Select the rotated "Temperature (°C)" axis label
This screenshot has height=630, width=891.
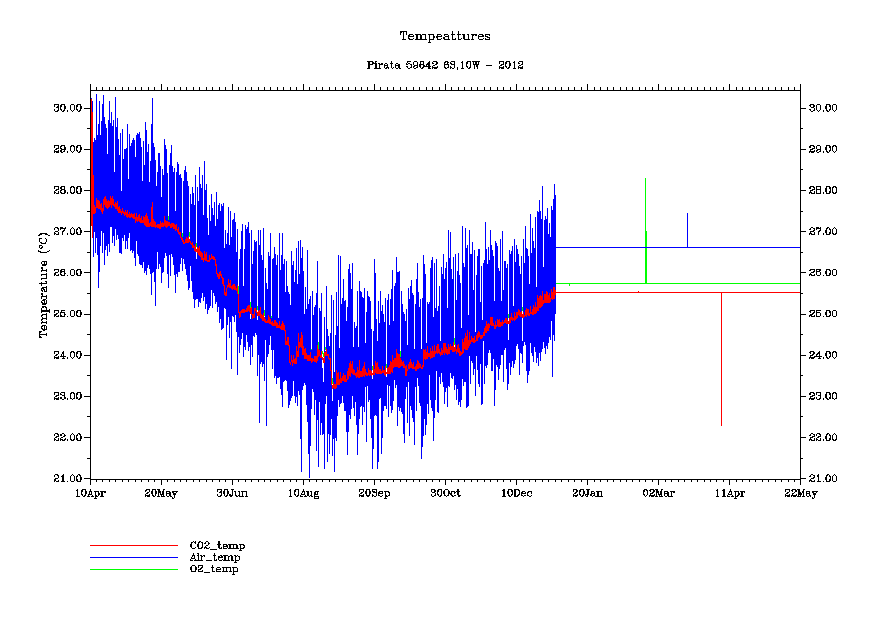(43, 286)
